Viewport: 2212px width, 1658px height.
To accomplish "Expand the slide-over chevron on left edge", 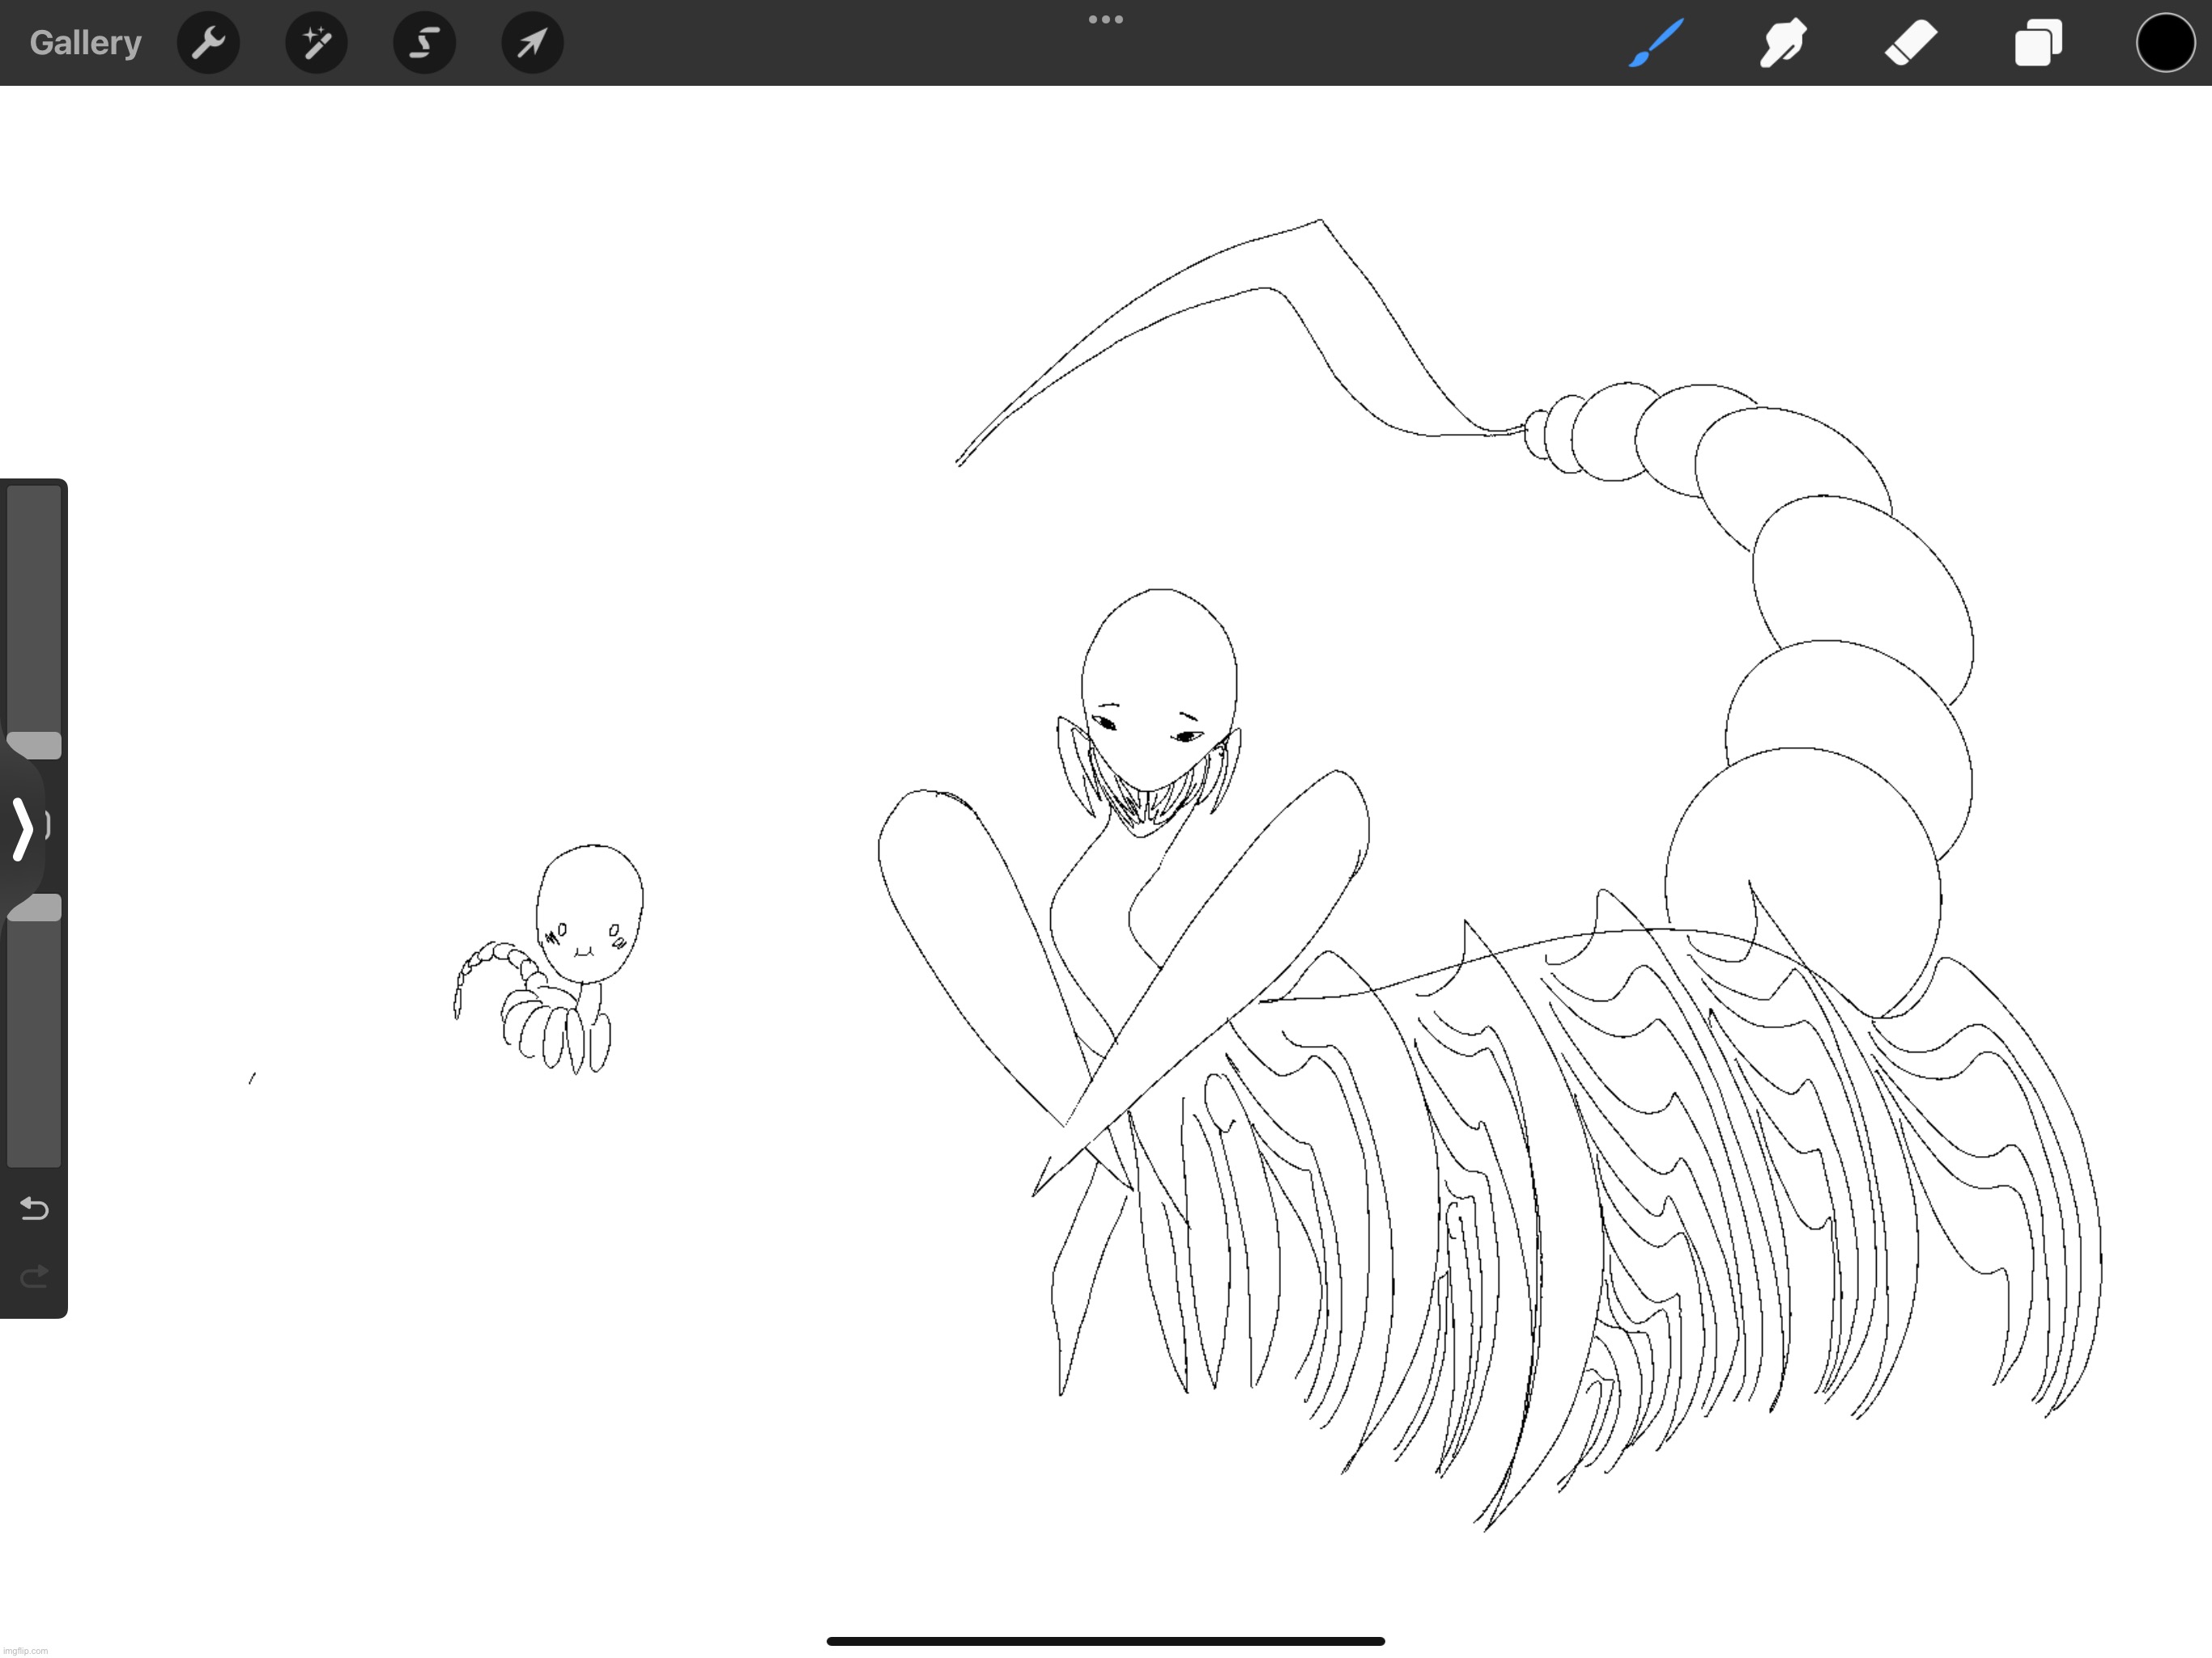I will 22,828.
